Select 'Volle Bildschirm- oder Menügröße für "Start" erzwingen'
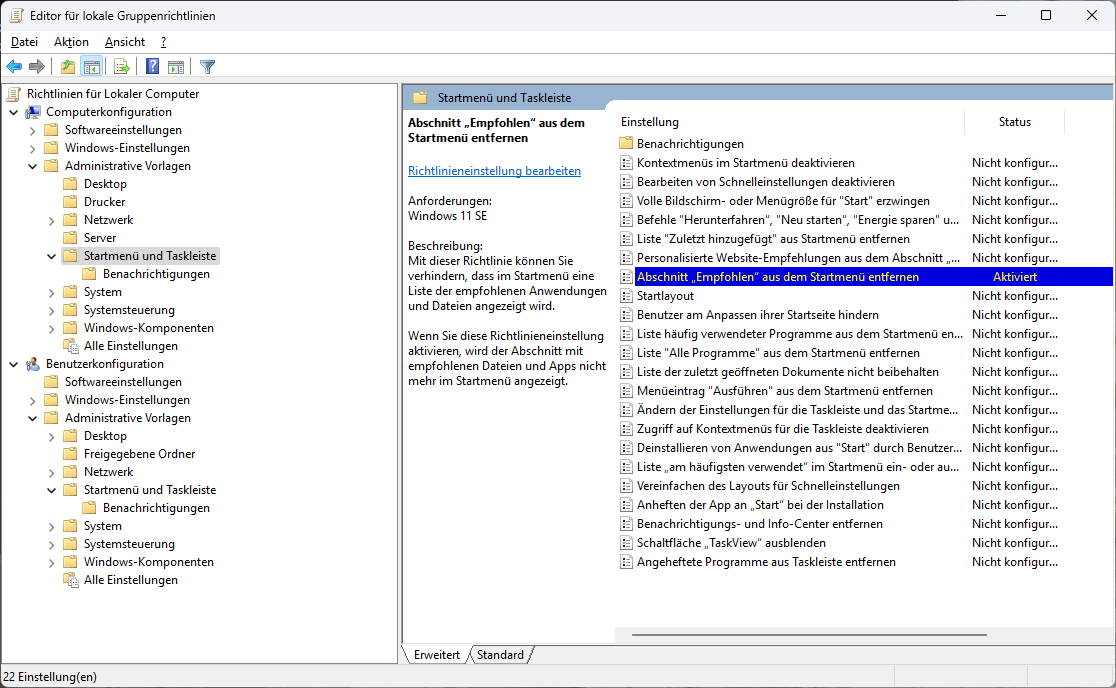 click(x=783, y=201)
